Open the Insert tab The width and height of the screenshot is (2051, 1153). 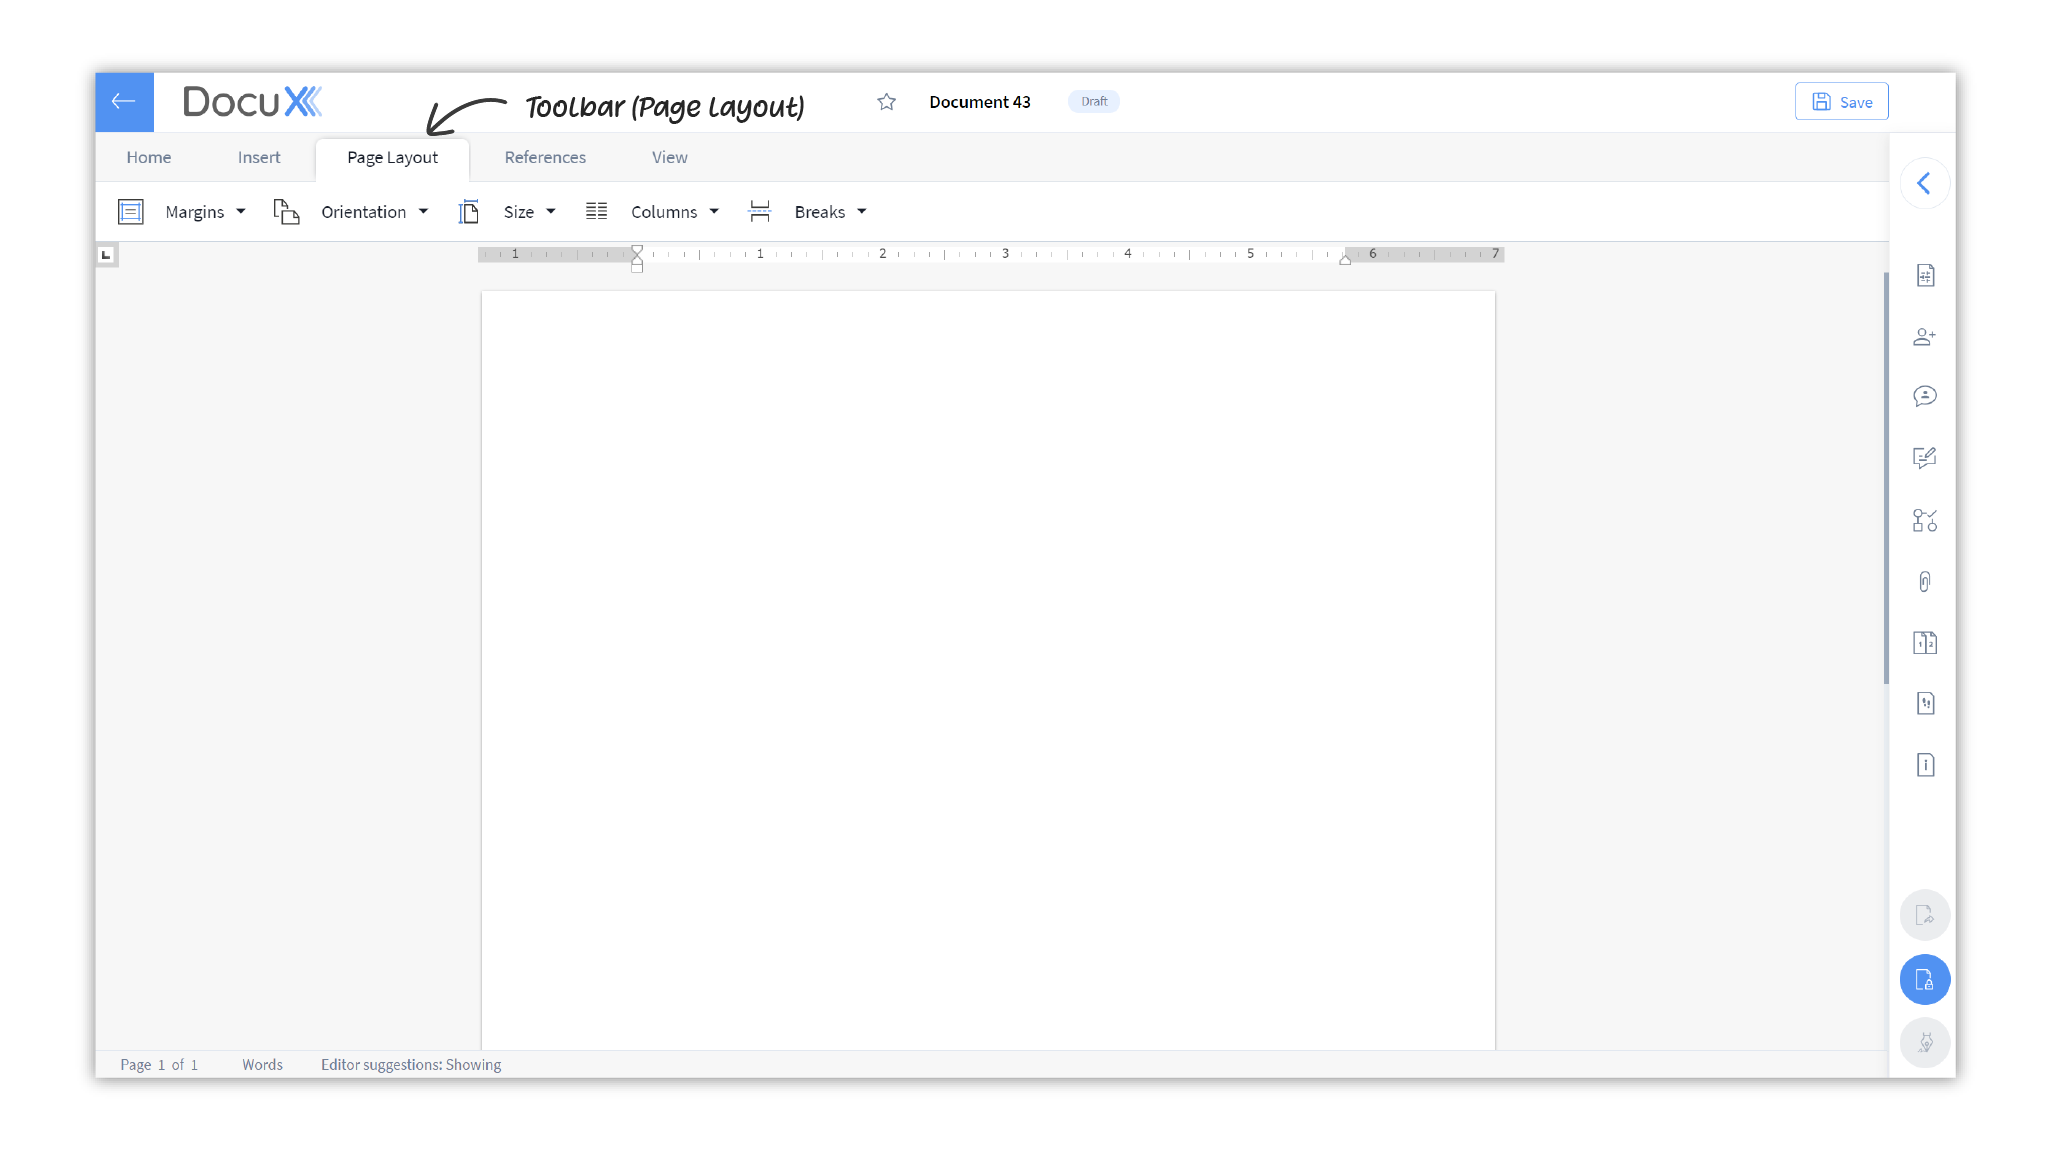point(259,158)
